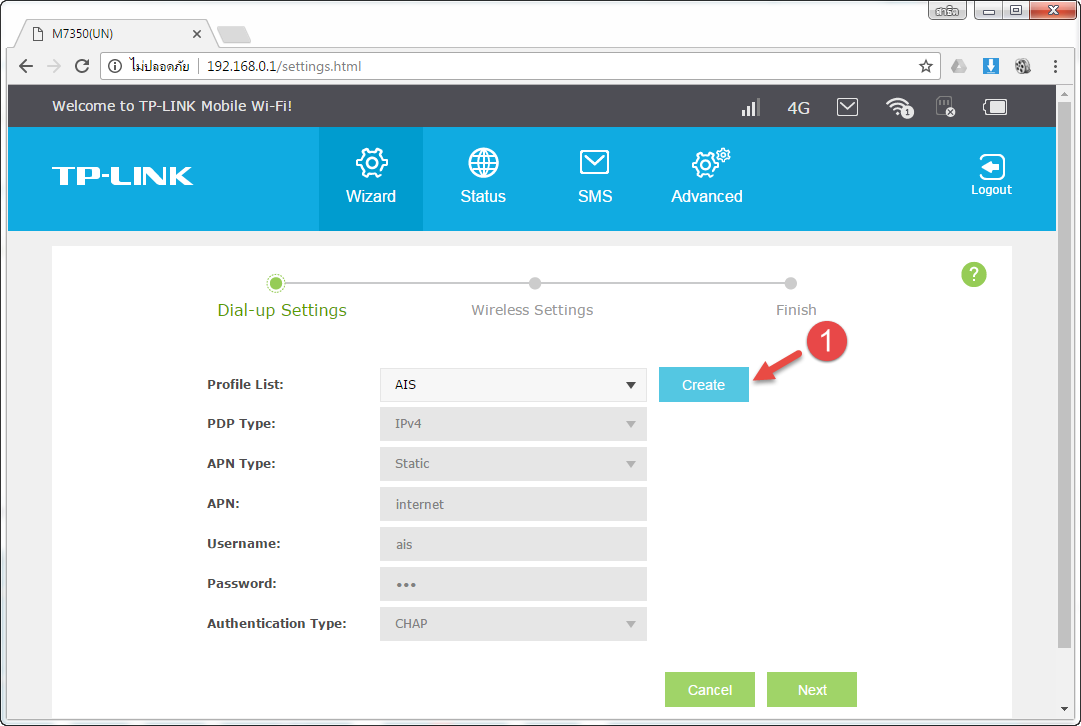Click the green help question mark icon

click(x=973, y=274)
